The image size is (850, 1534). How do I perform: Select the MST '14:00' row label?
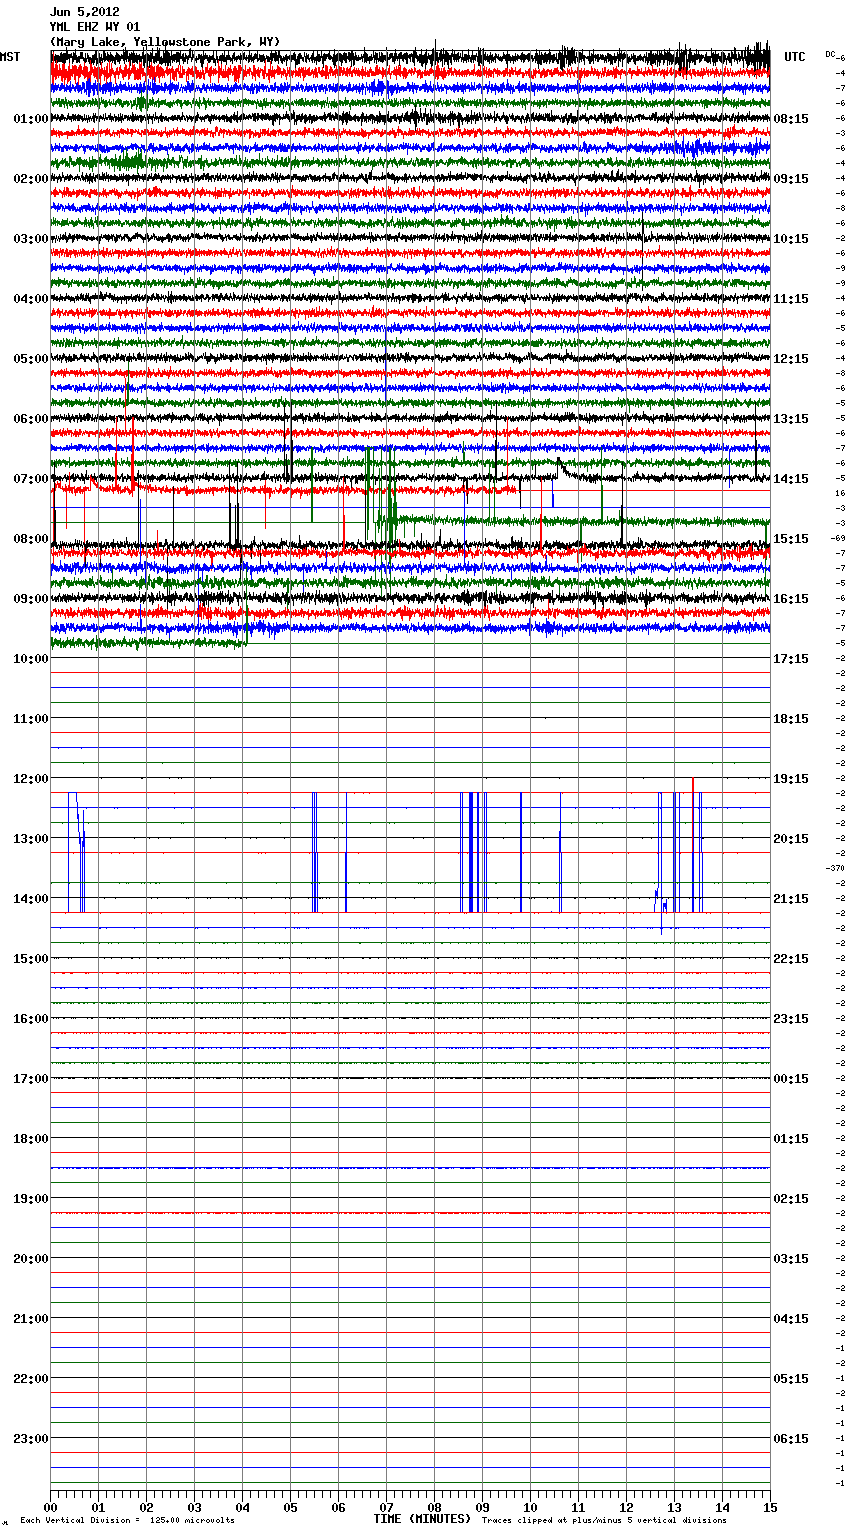point(31,899)
